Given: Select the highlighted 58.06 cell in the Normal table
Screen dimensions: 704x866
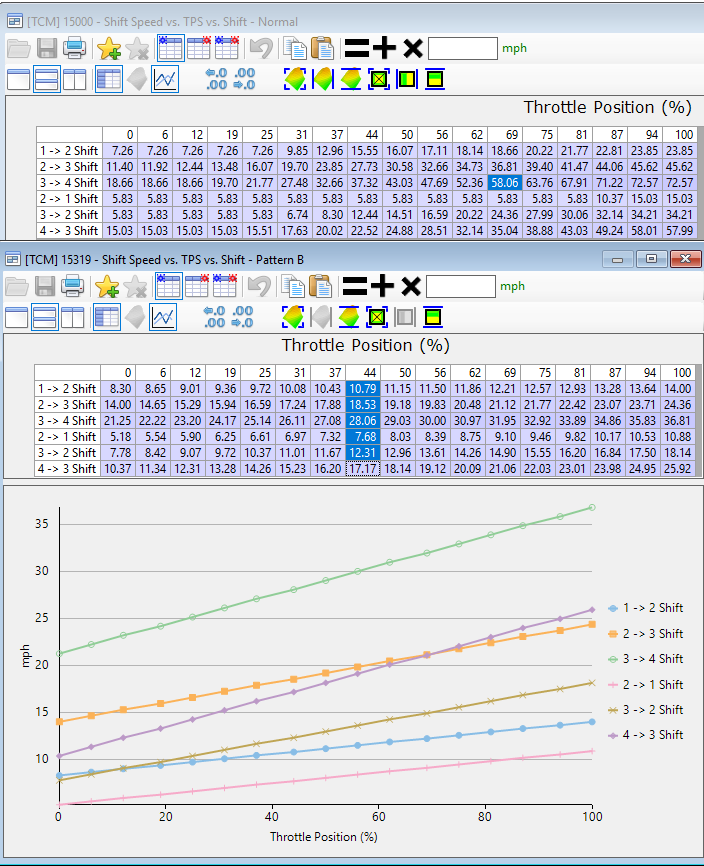Looking at the screenshot, I should tap(505, 183).
